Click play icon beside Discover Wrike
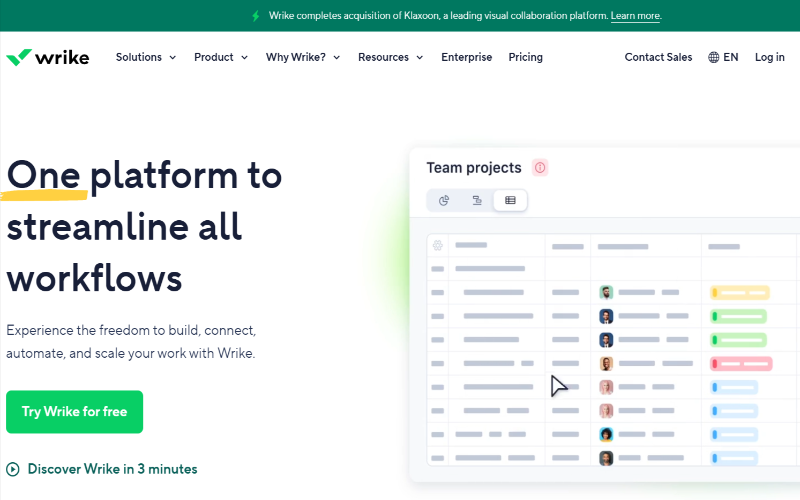The height and width of the screenshot is (500, 800). click(13, 469)
